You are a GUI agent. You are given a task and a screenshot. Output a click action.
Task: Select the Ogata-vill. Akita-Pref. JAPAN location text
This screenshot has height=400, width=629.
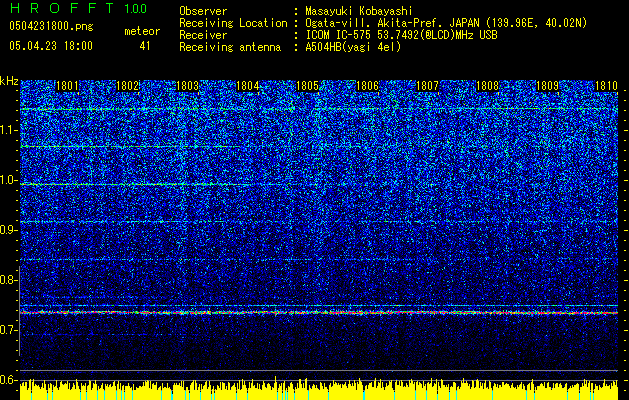pyautogui.click(x=446, y=23)
